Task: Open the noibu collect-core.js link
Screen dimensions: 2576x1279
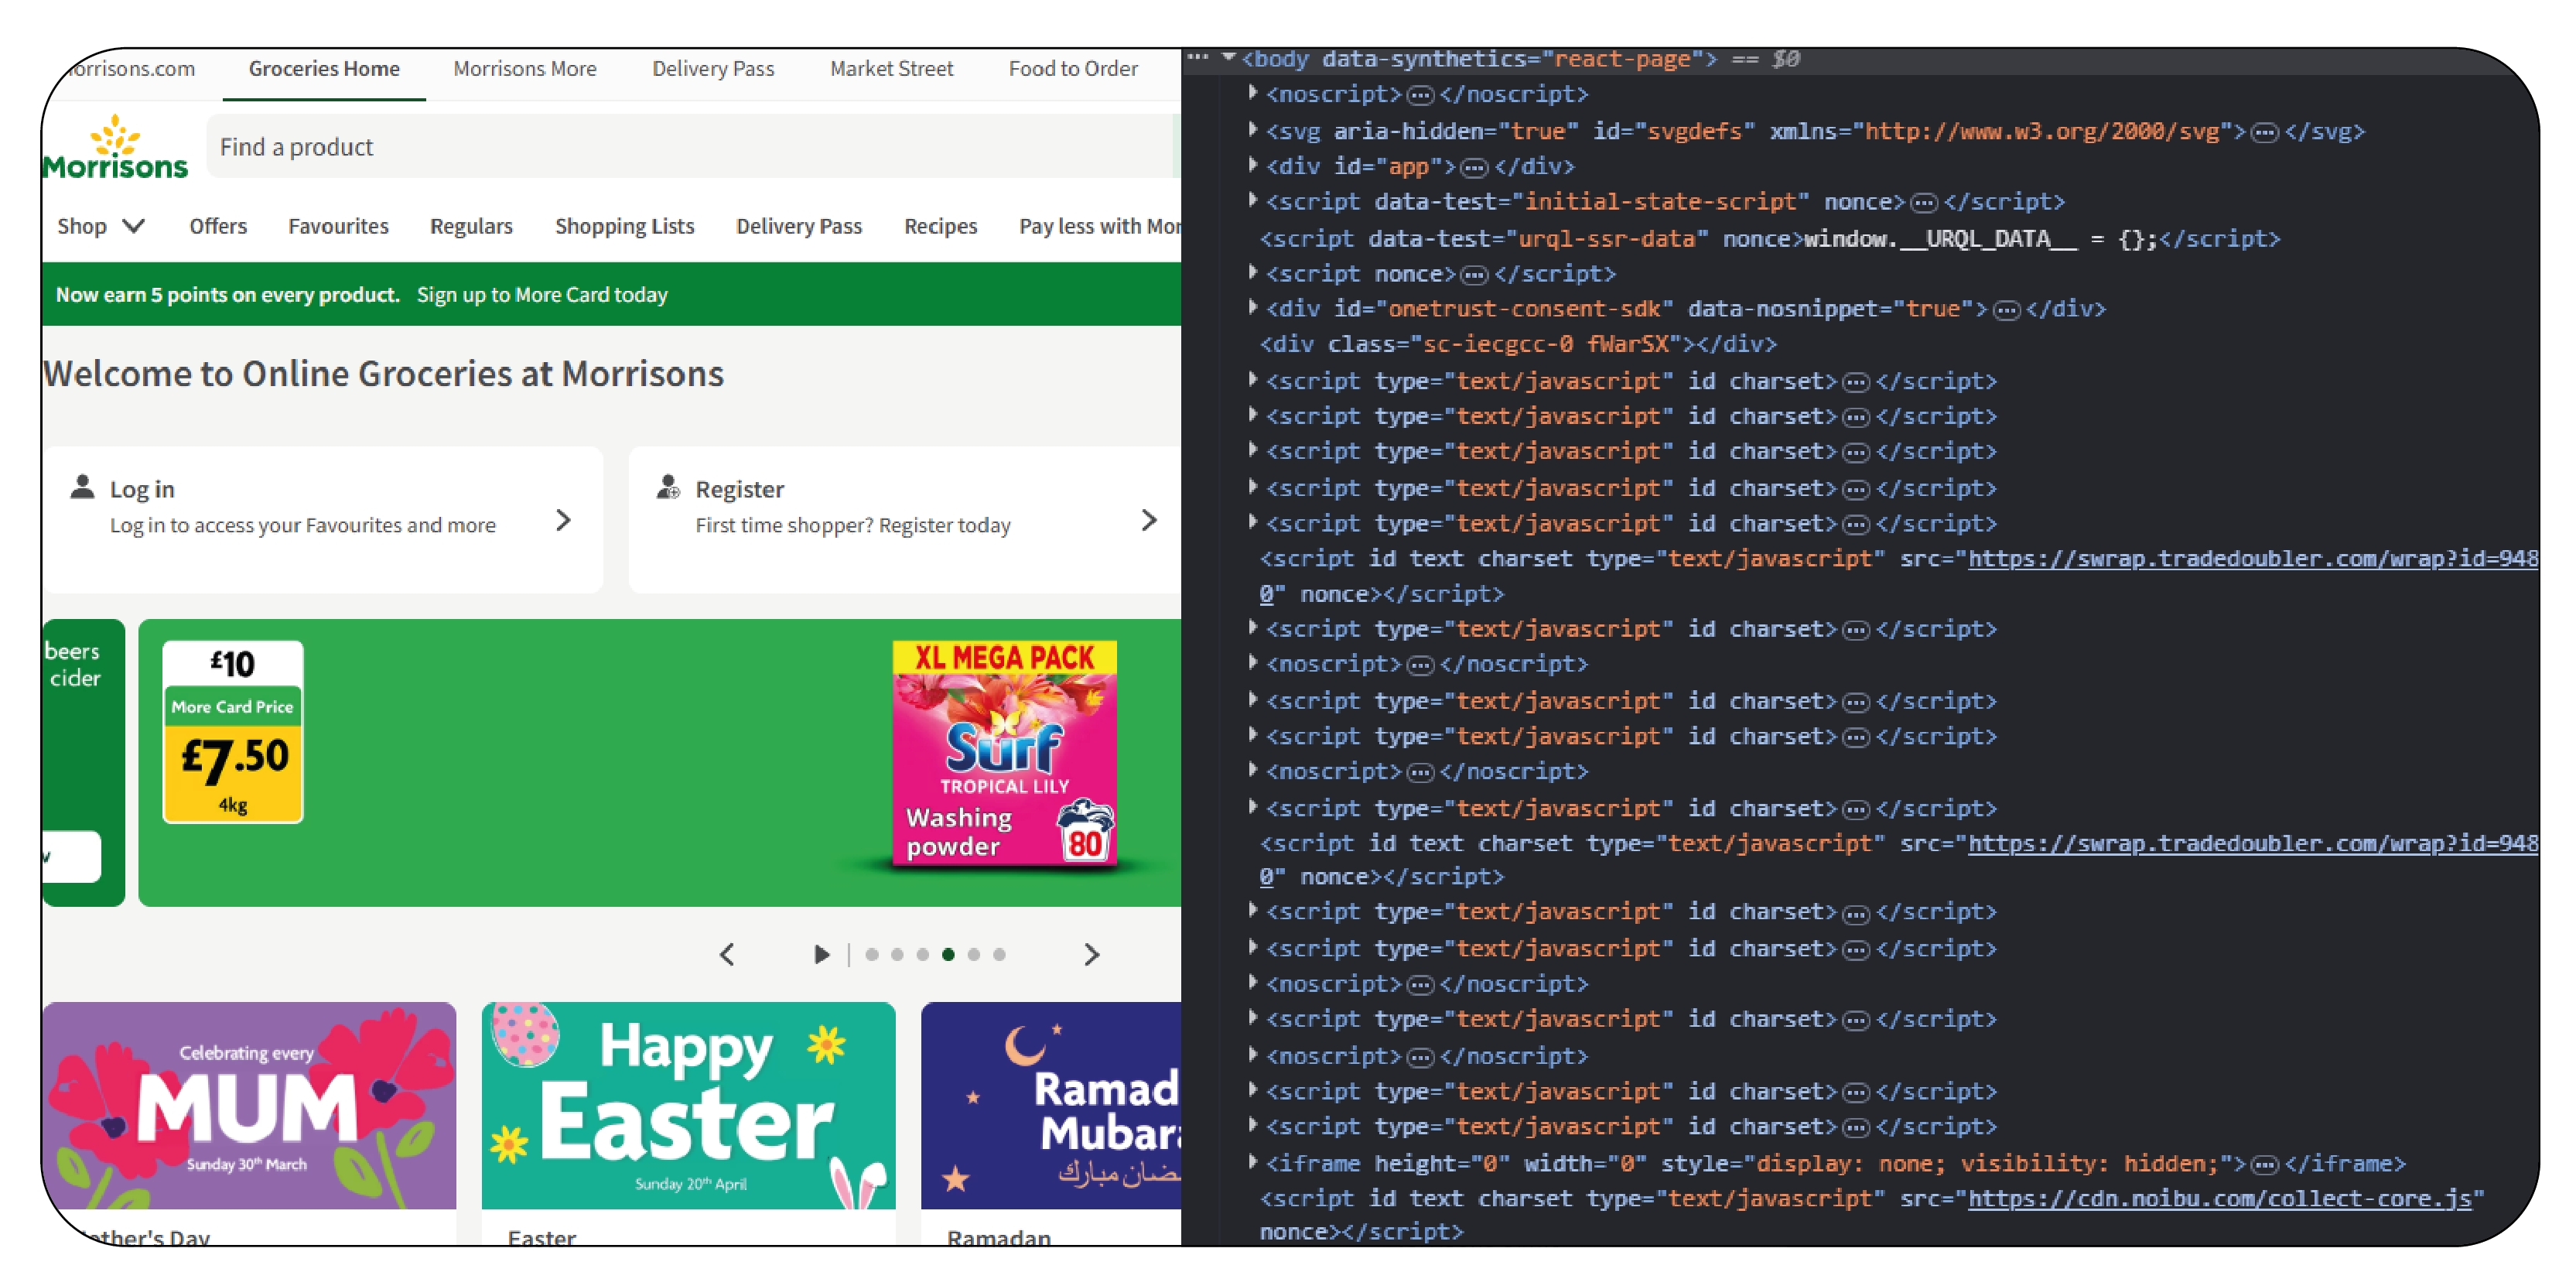Action: 2219,1198
